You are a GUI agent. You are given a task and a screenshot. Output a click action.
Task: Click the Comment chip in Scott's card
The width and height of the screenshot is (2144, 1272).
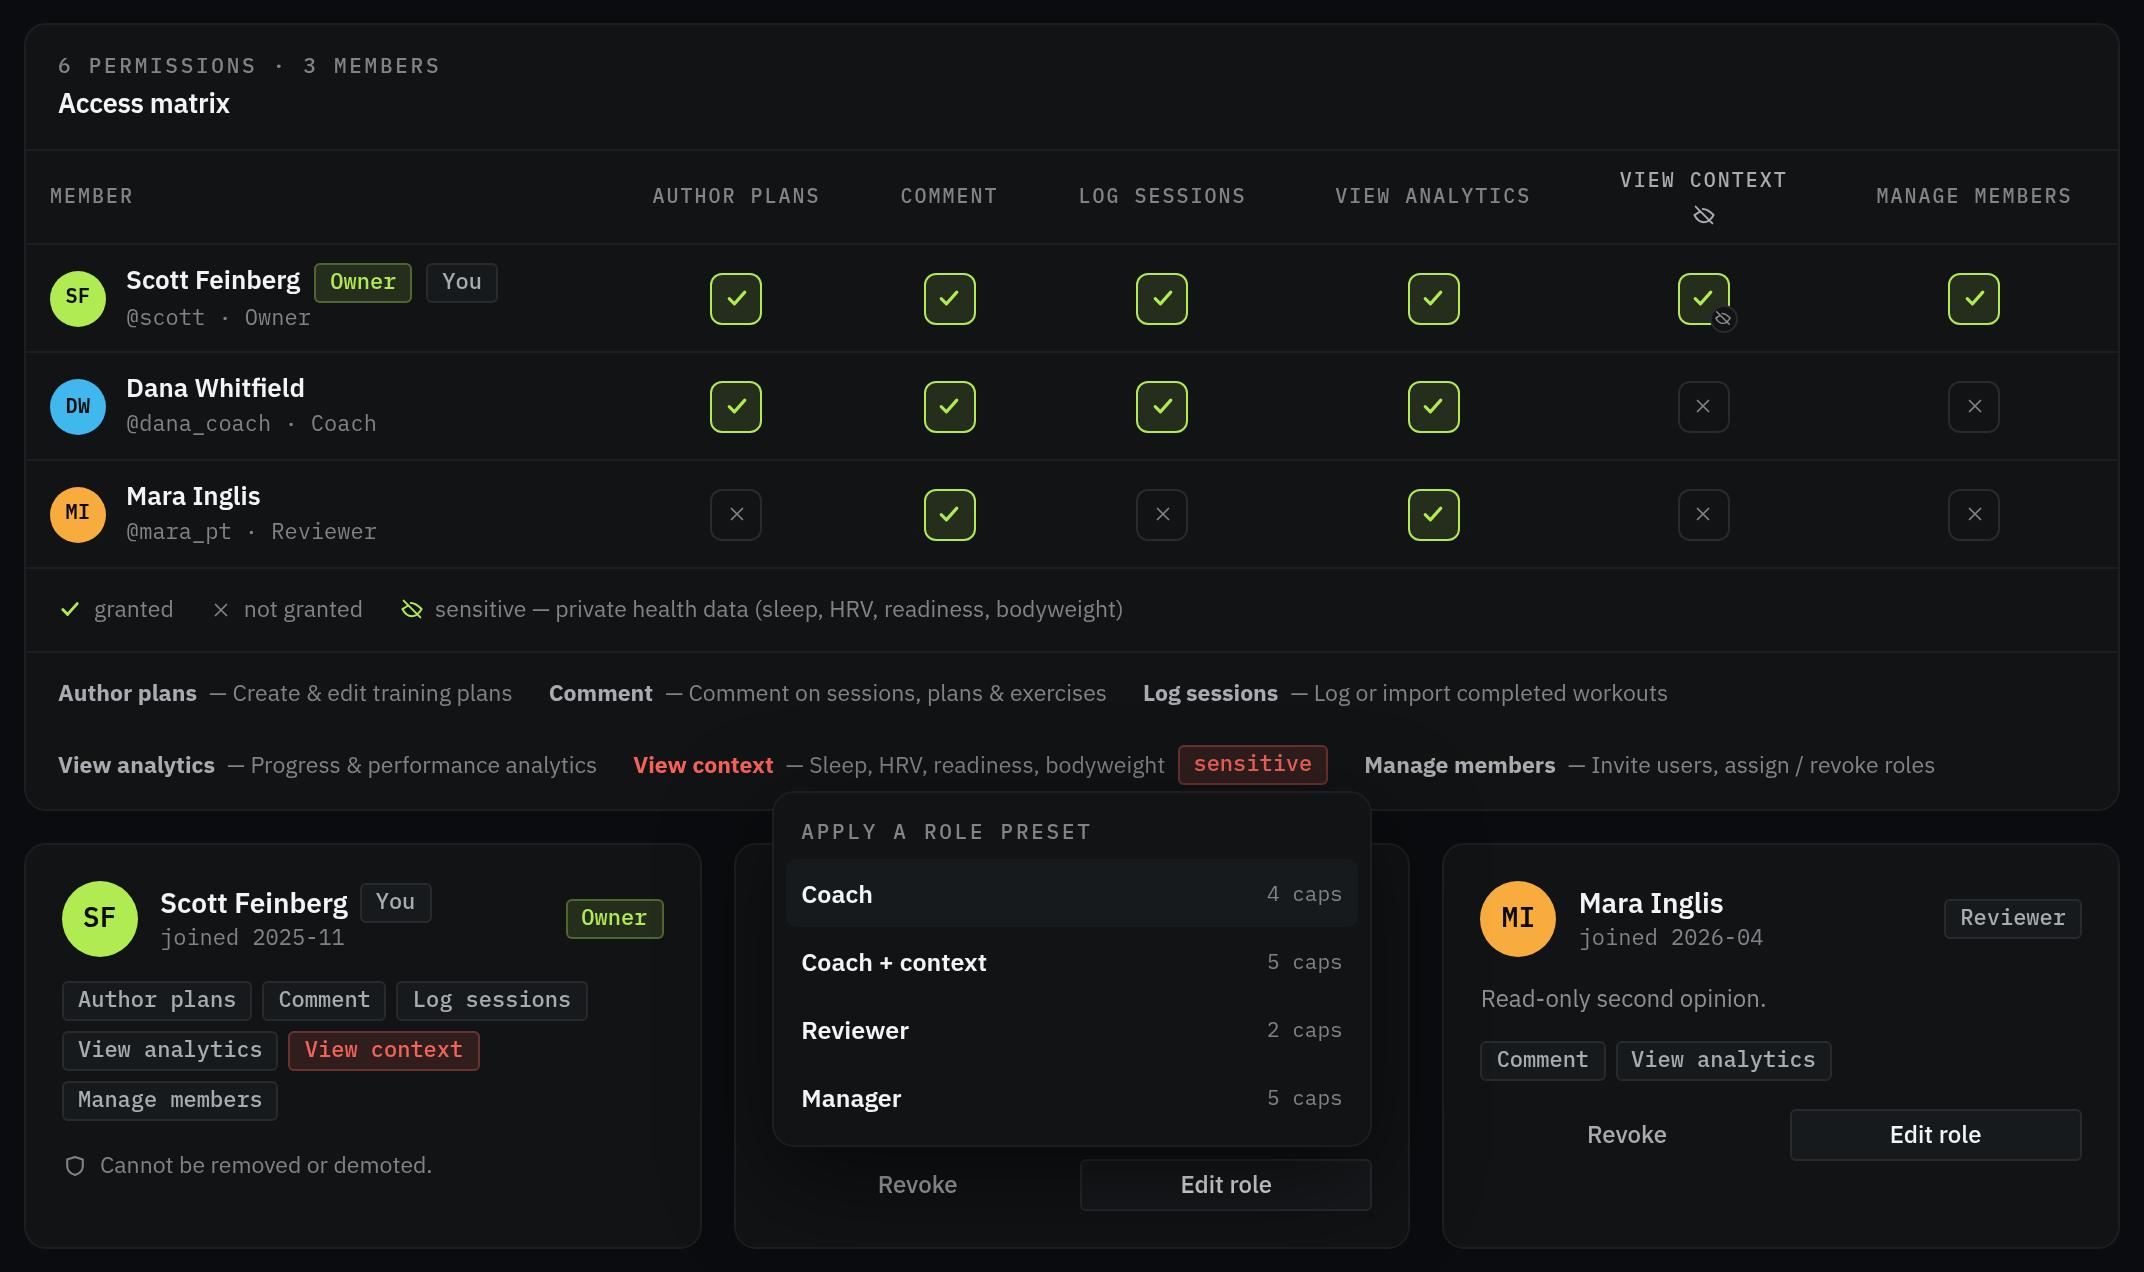pos(324,1000)
